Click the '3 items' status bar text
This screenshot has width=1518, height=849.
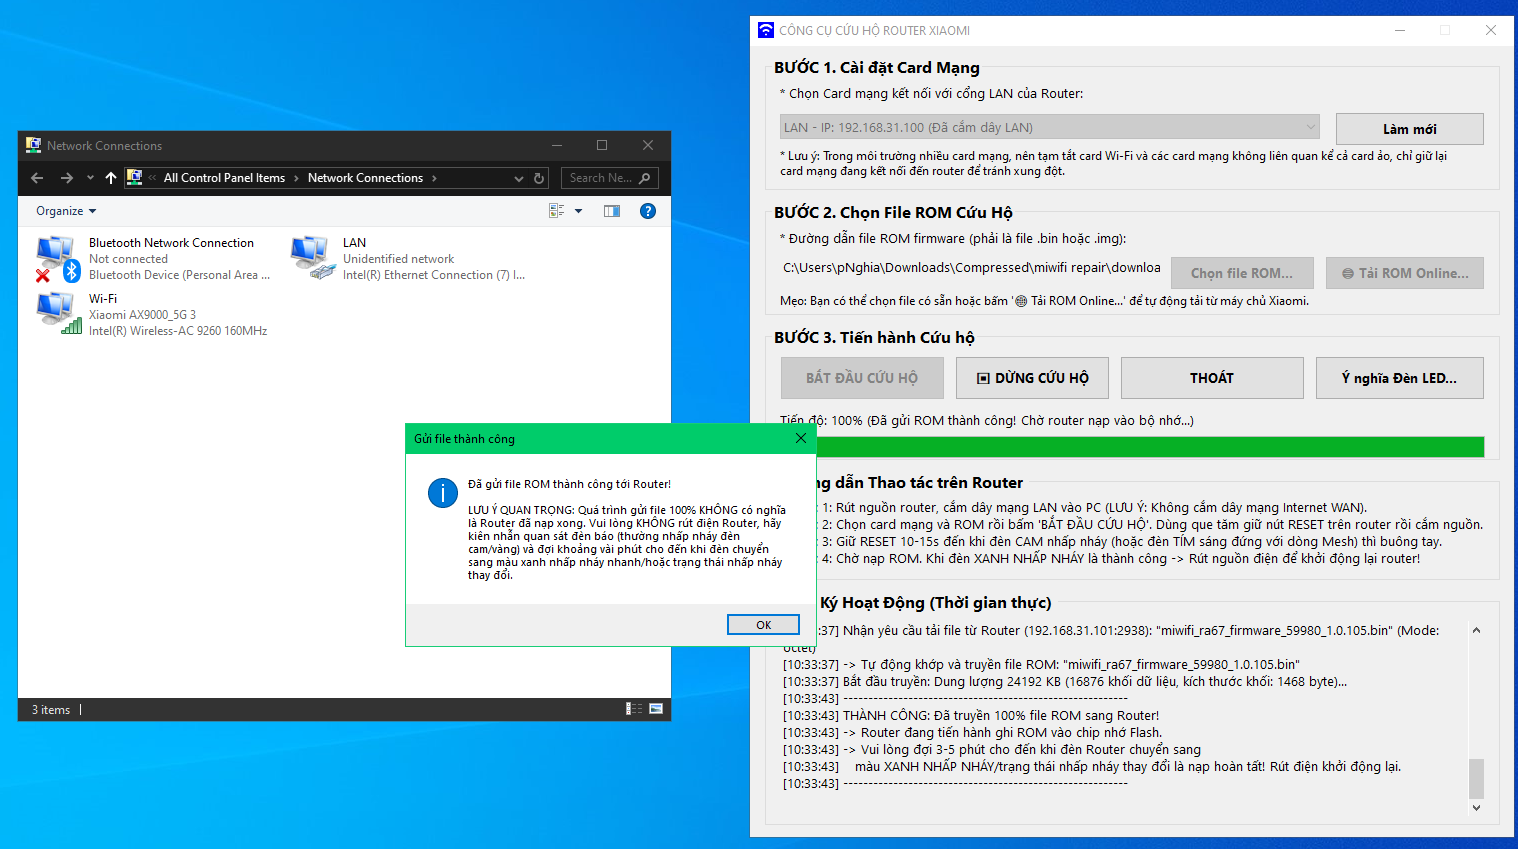pos(51,710)
